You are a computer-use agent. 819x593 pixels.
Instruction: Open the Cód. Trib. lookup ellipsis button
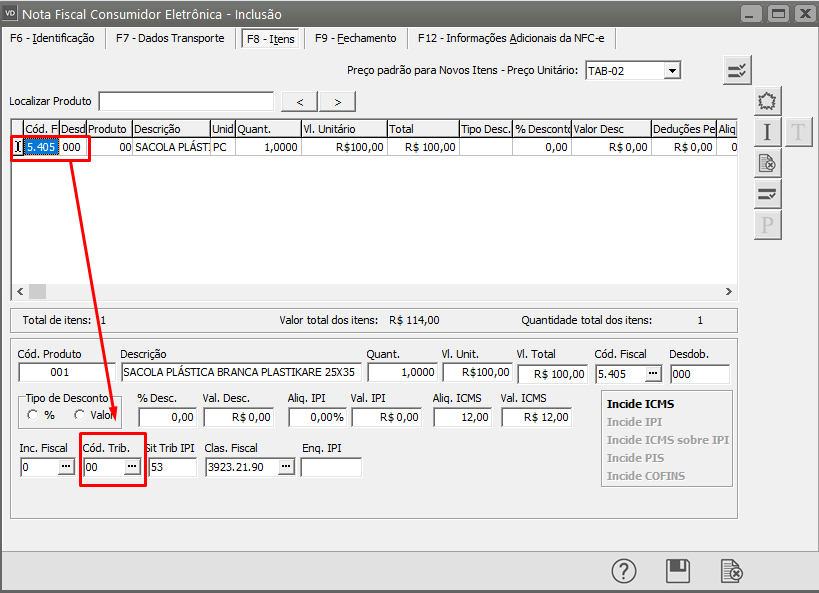[131, 467]
